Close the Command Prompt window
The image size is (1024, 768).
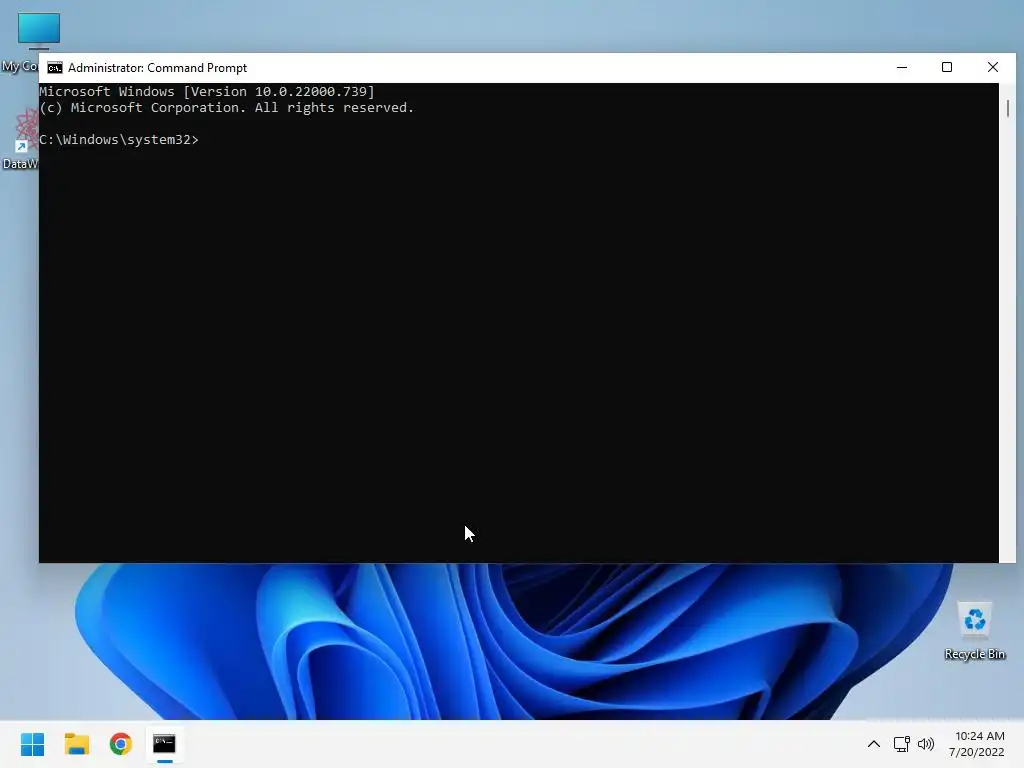pyautogui.click(x=993, y=67)
